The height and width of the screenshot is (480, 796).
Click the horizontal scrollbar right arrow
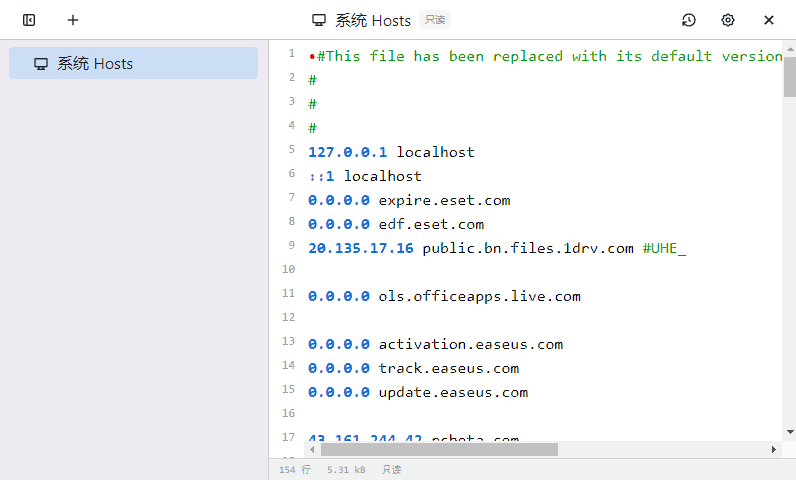point(774,450)
